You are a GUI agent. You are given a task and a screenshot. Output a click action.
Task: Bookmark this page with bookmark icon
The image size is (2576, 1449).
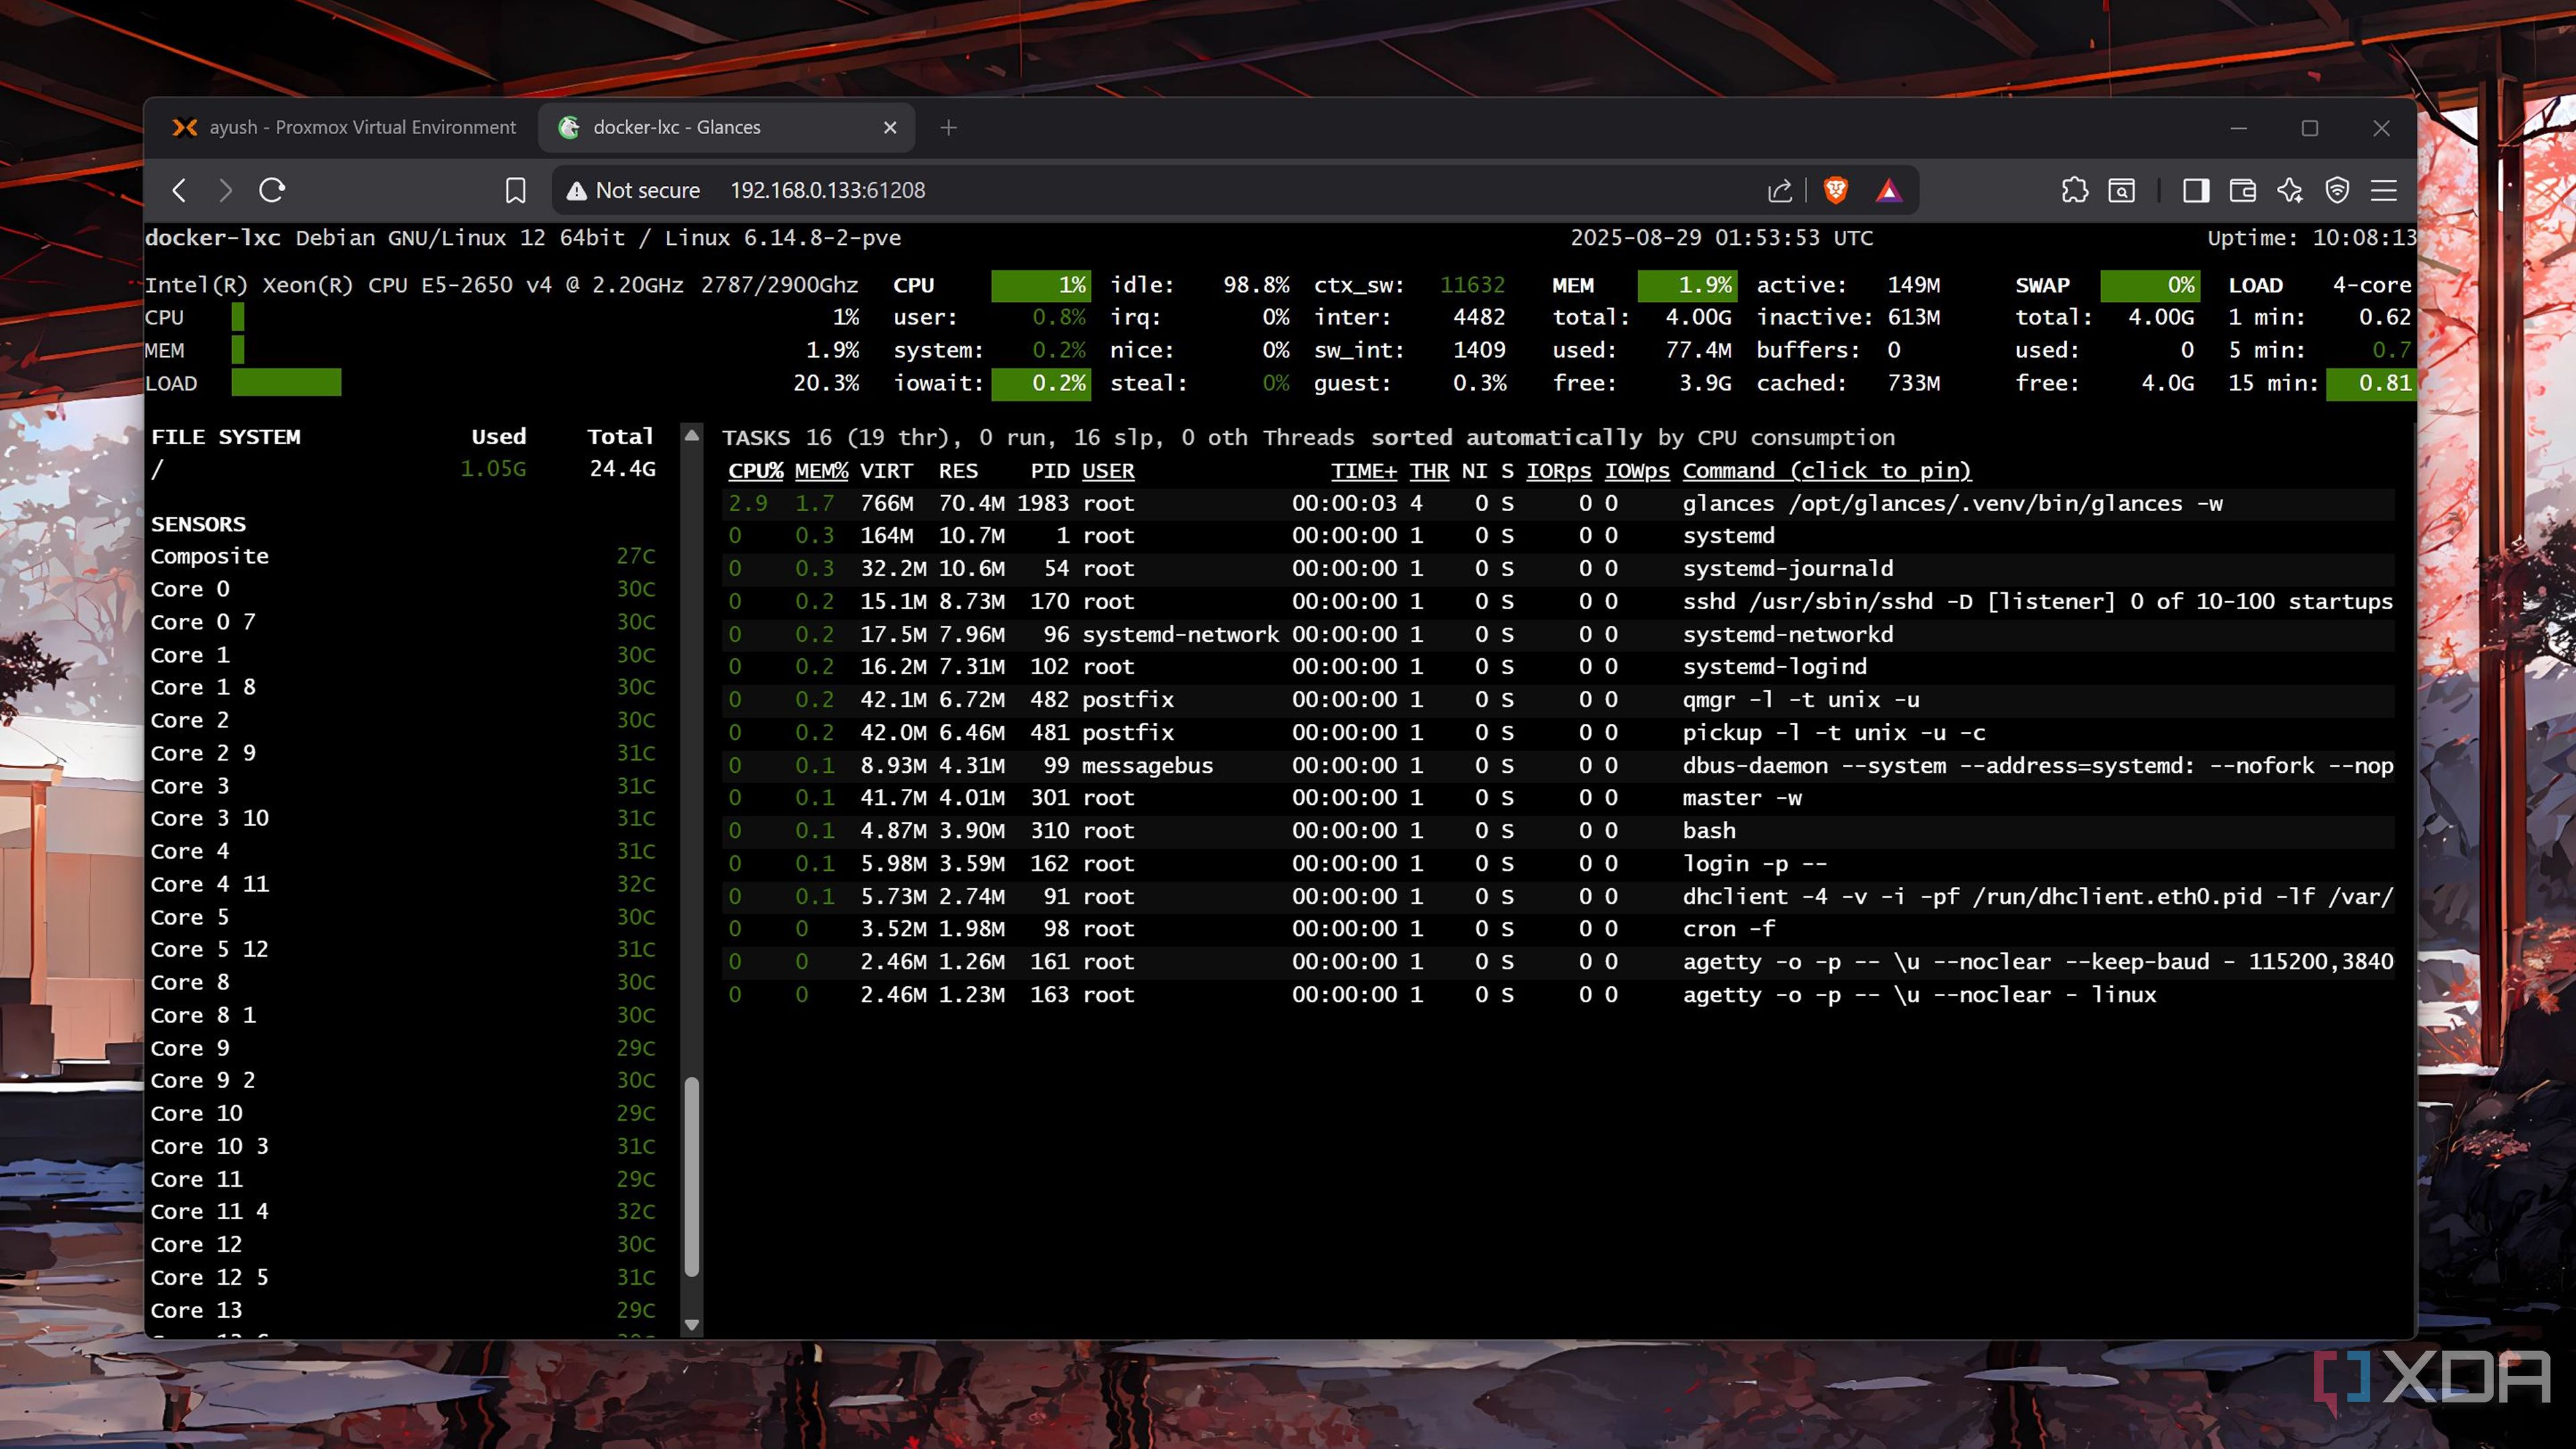tap(515, 190)
